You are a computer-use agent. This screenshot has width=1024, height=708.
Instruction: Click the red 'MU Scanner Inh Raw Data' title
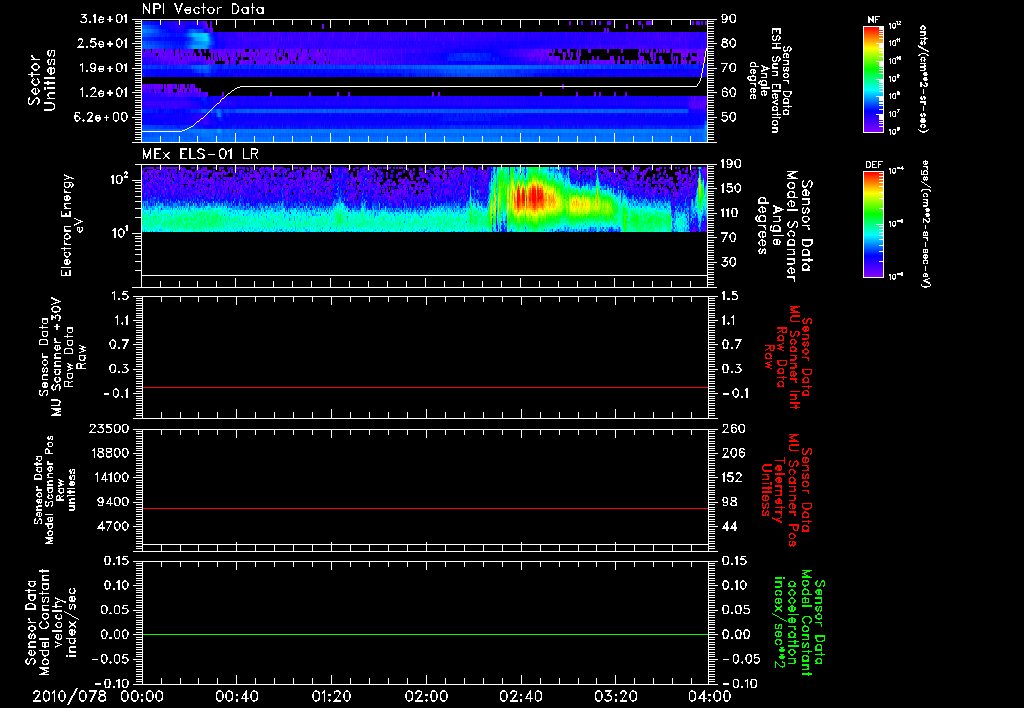pos(788,357)
